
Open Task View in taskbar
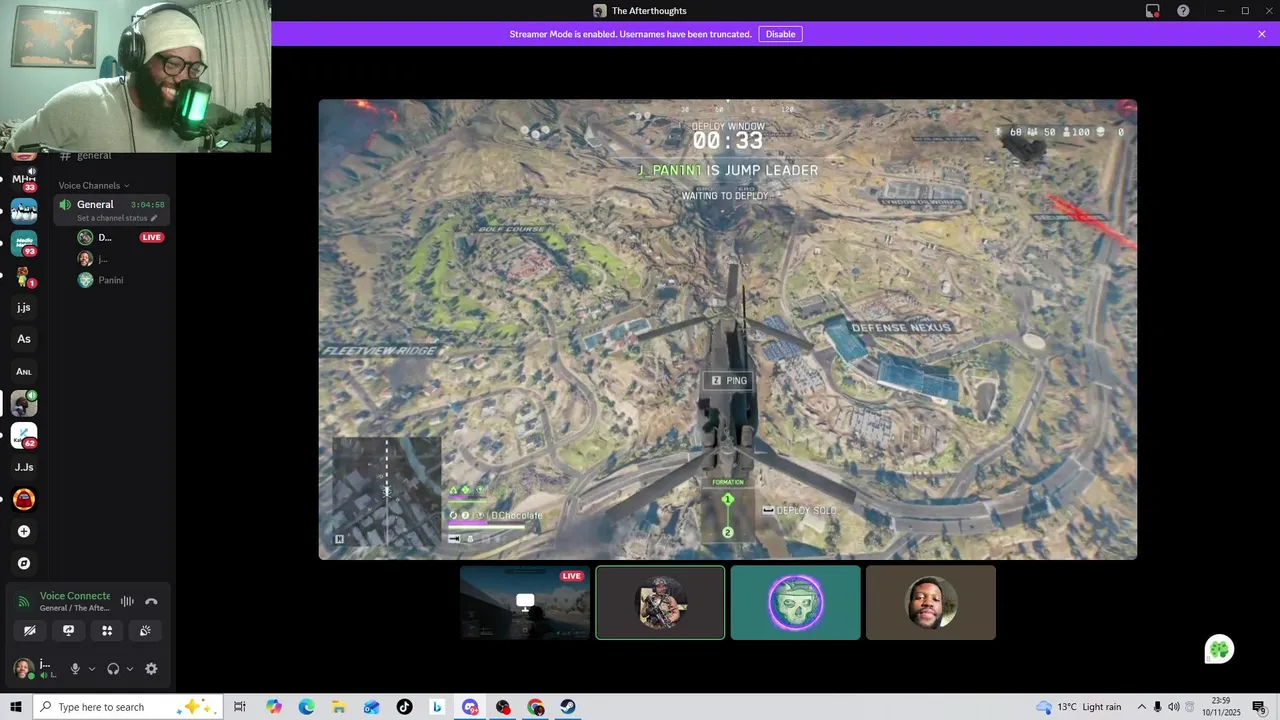240,707
